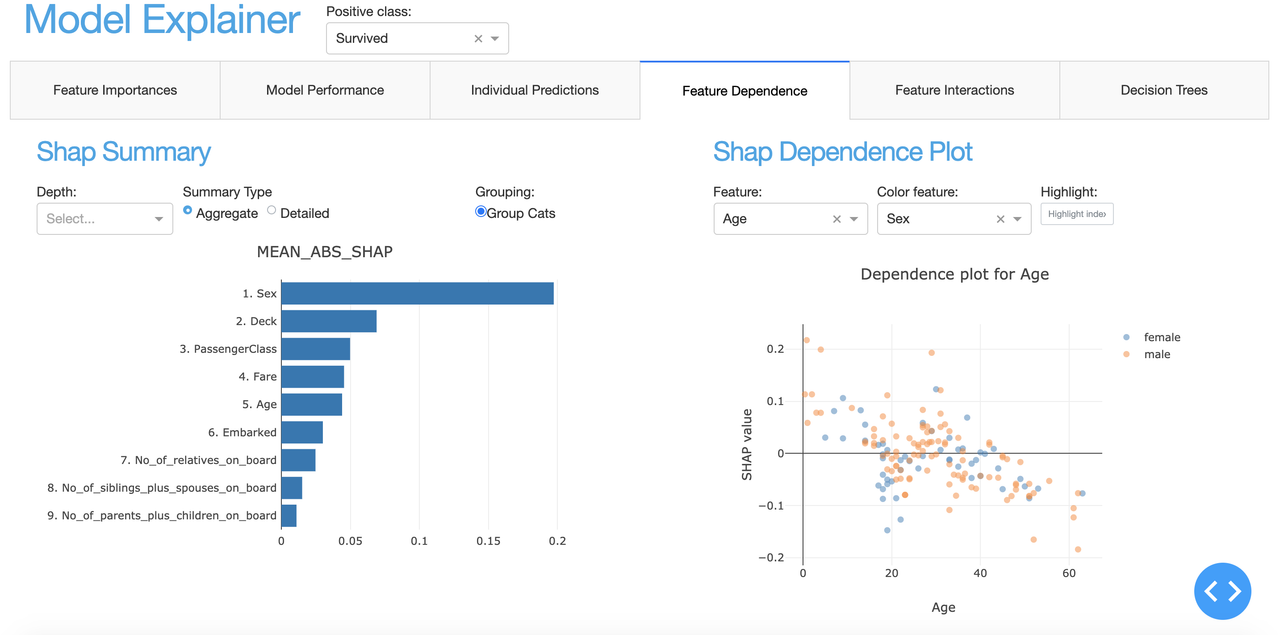Clear the Survived positive class with its x icon
This screenshot has height=635, width=1280.
(478, 38)
